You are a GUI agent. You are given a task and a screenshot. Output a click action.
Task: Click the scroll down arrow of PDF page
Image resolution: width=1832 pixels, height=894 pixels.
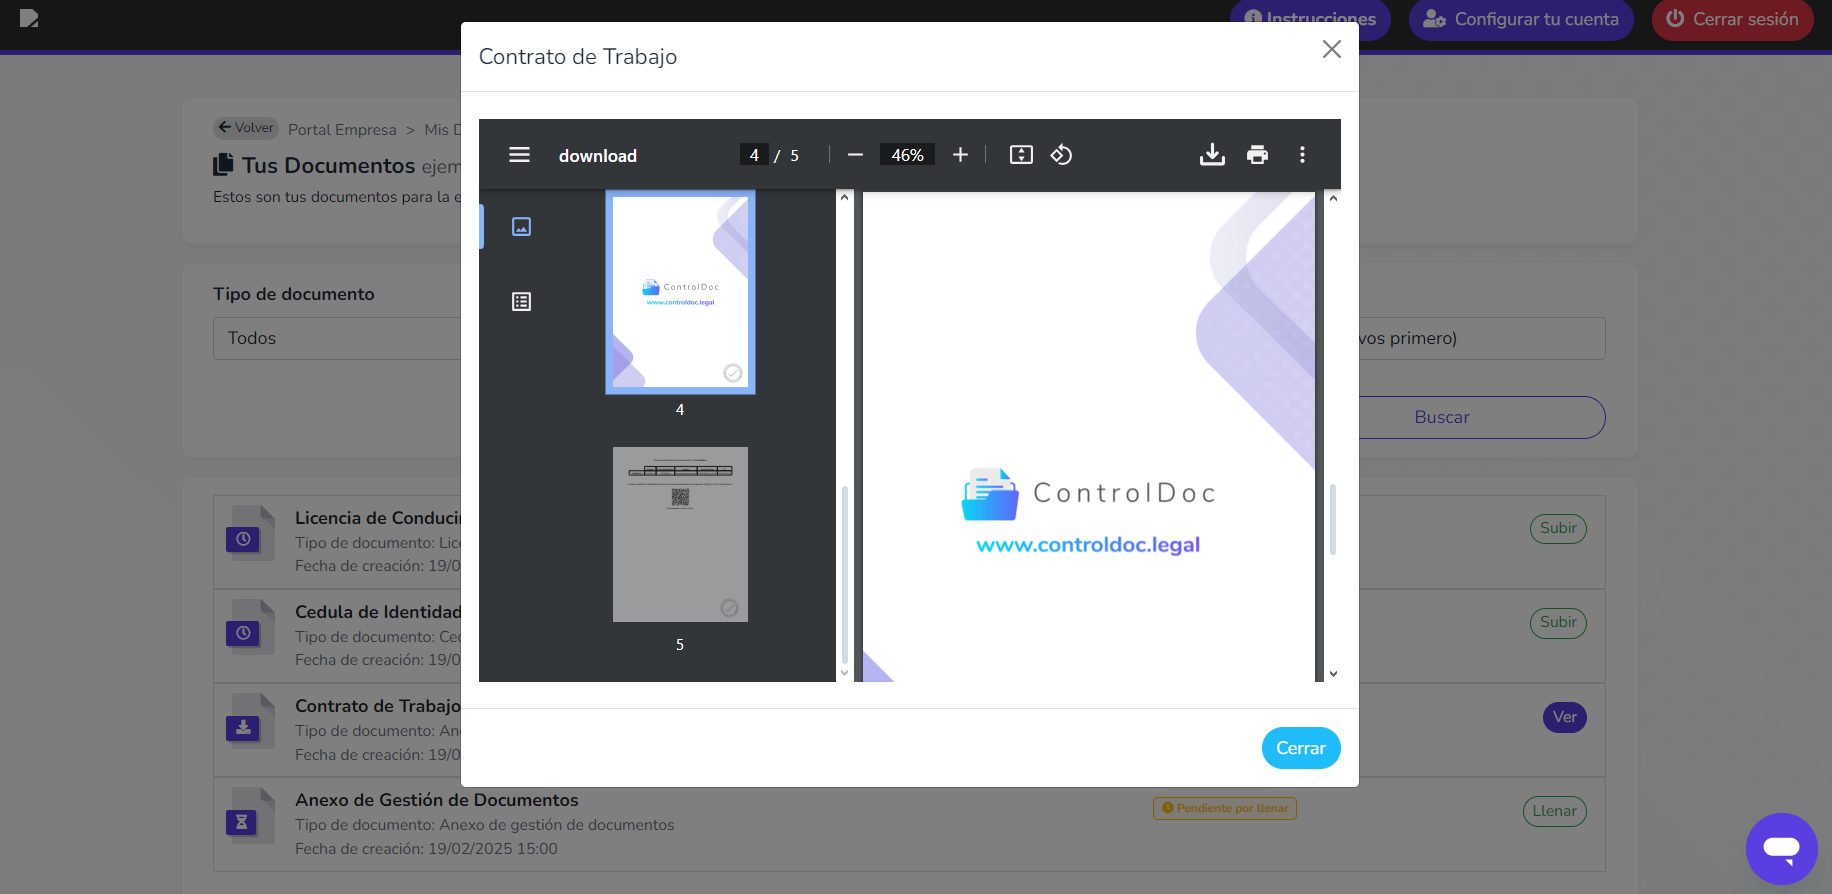point(1333,674)
